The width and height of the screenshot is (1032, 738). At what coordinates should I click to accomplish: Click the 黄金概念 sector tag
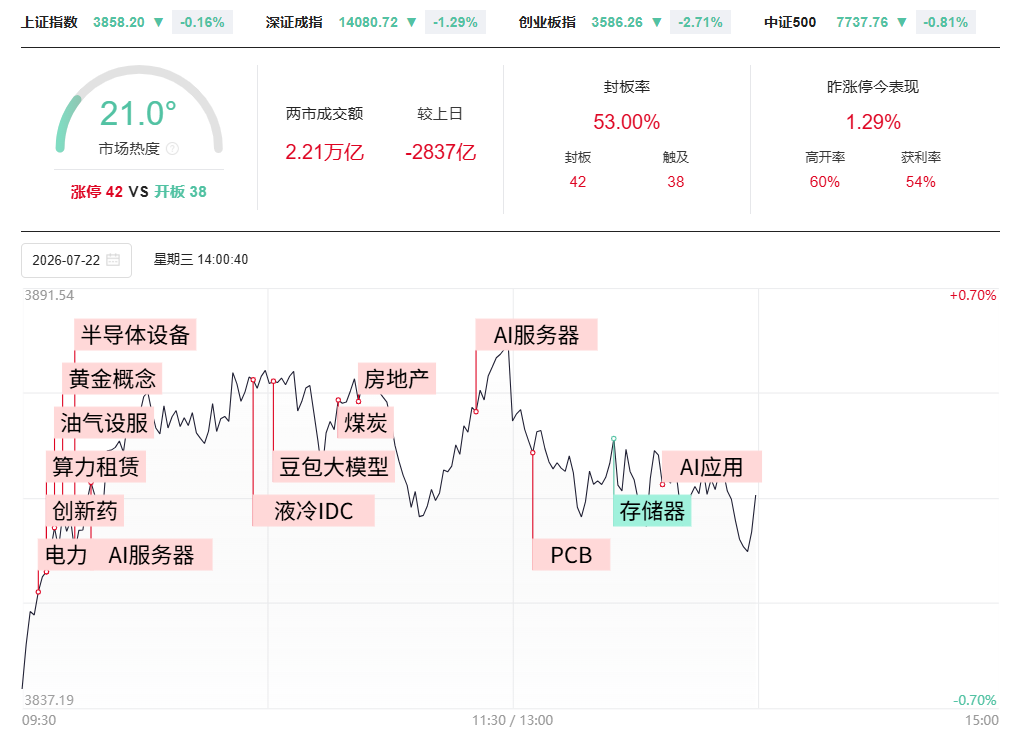(x=112, y=379)
